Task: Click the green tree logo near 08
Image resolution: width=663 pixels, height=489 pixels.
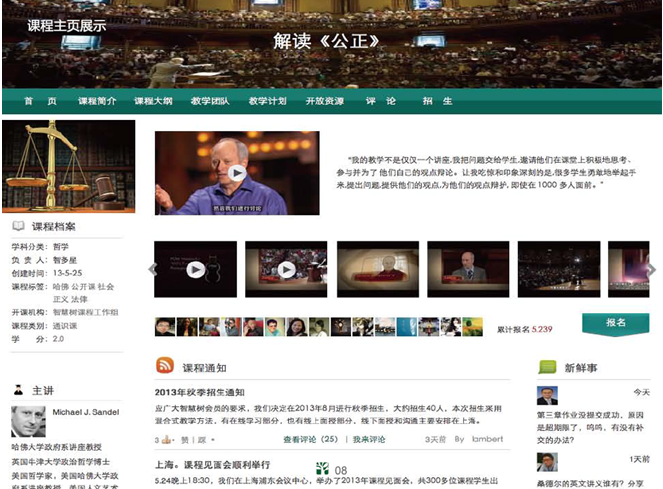Action: point(322,468)
